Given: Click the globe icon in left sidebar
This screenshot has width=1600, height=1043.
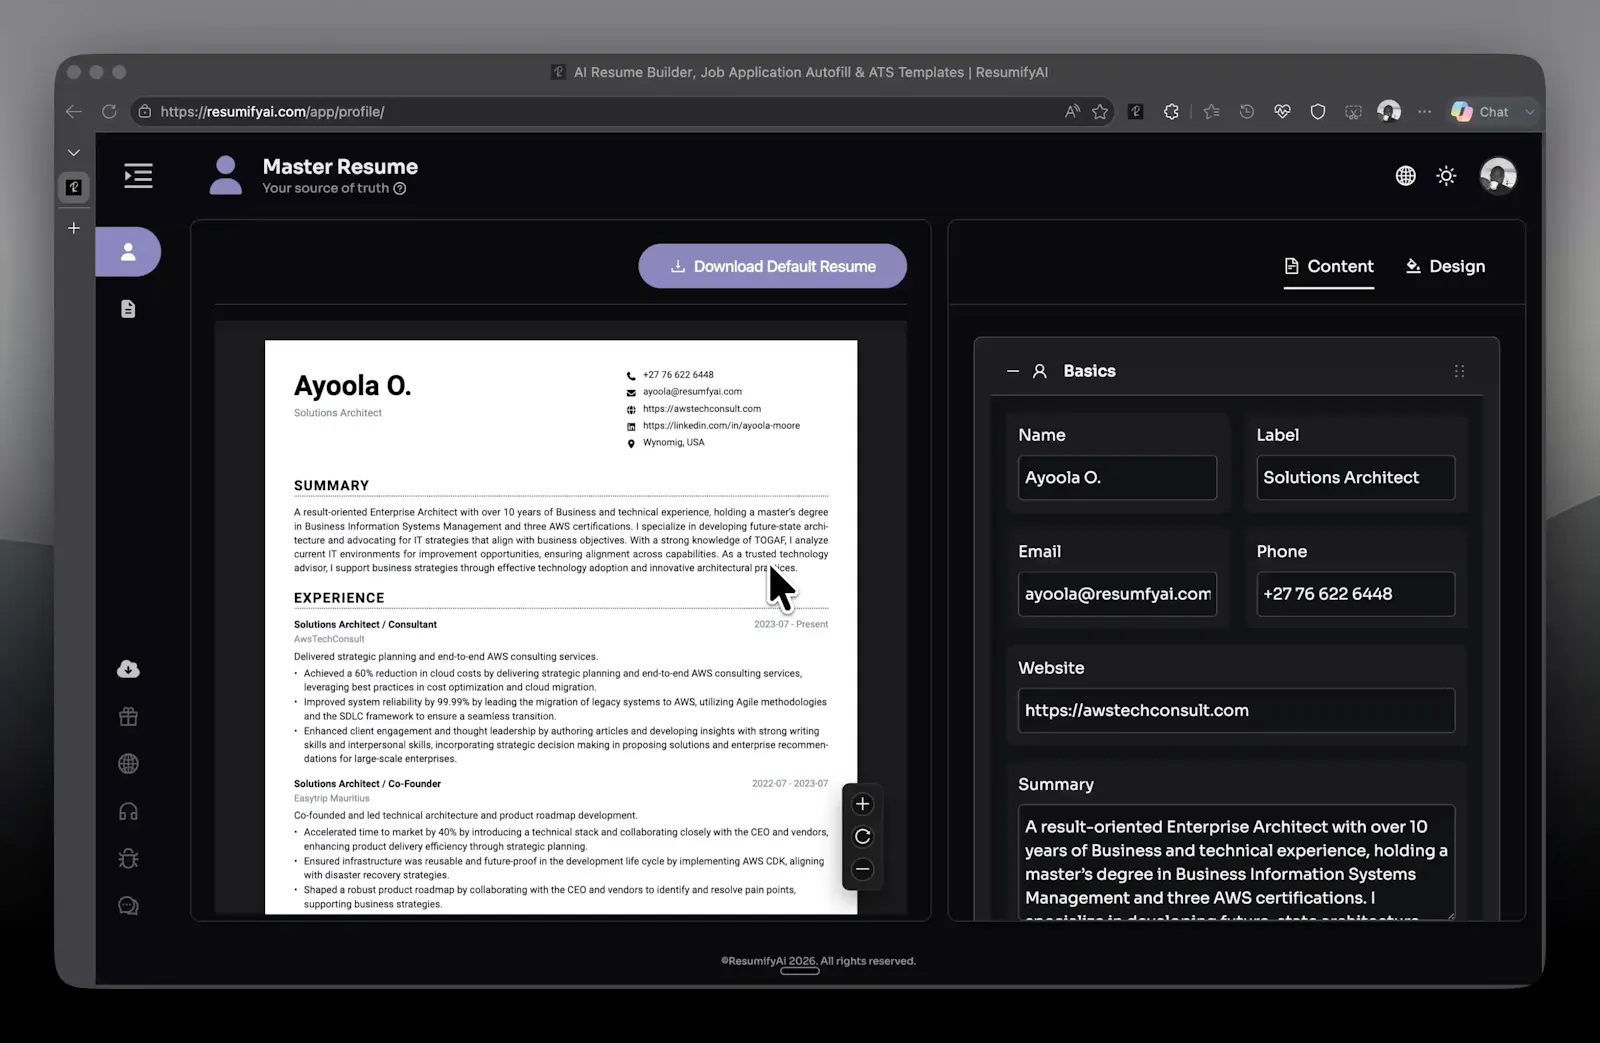Looking at the screenshot, I should coord(128,764).
